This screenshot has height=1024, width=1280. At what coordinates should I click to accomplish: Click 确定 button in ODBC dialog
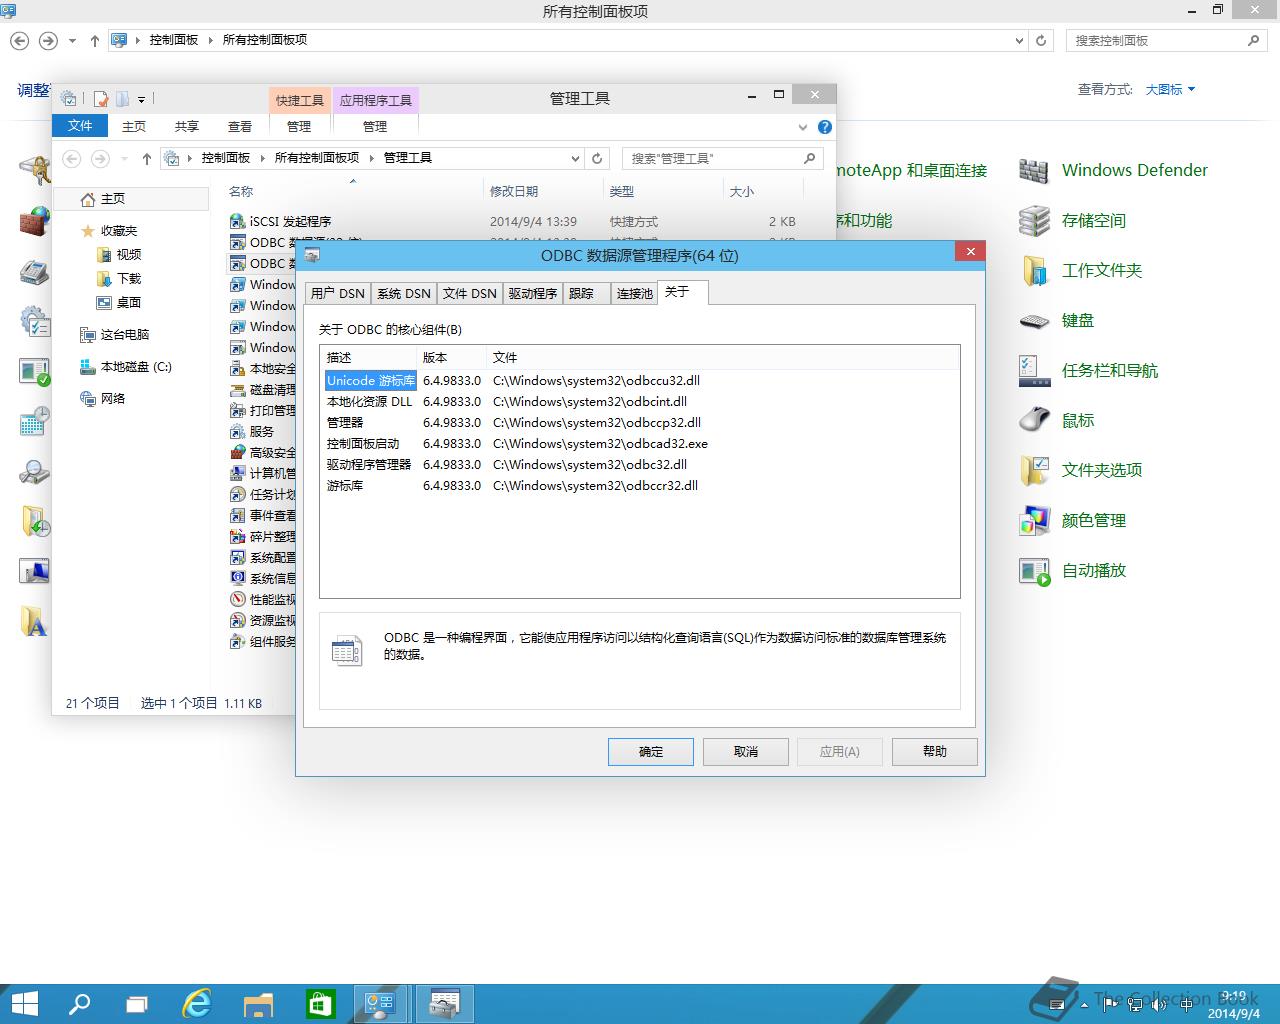(651, 752)
